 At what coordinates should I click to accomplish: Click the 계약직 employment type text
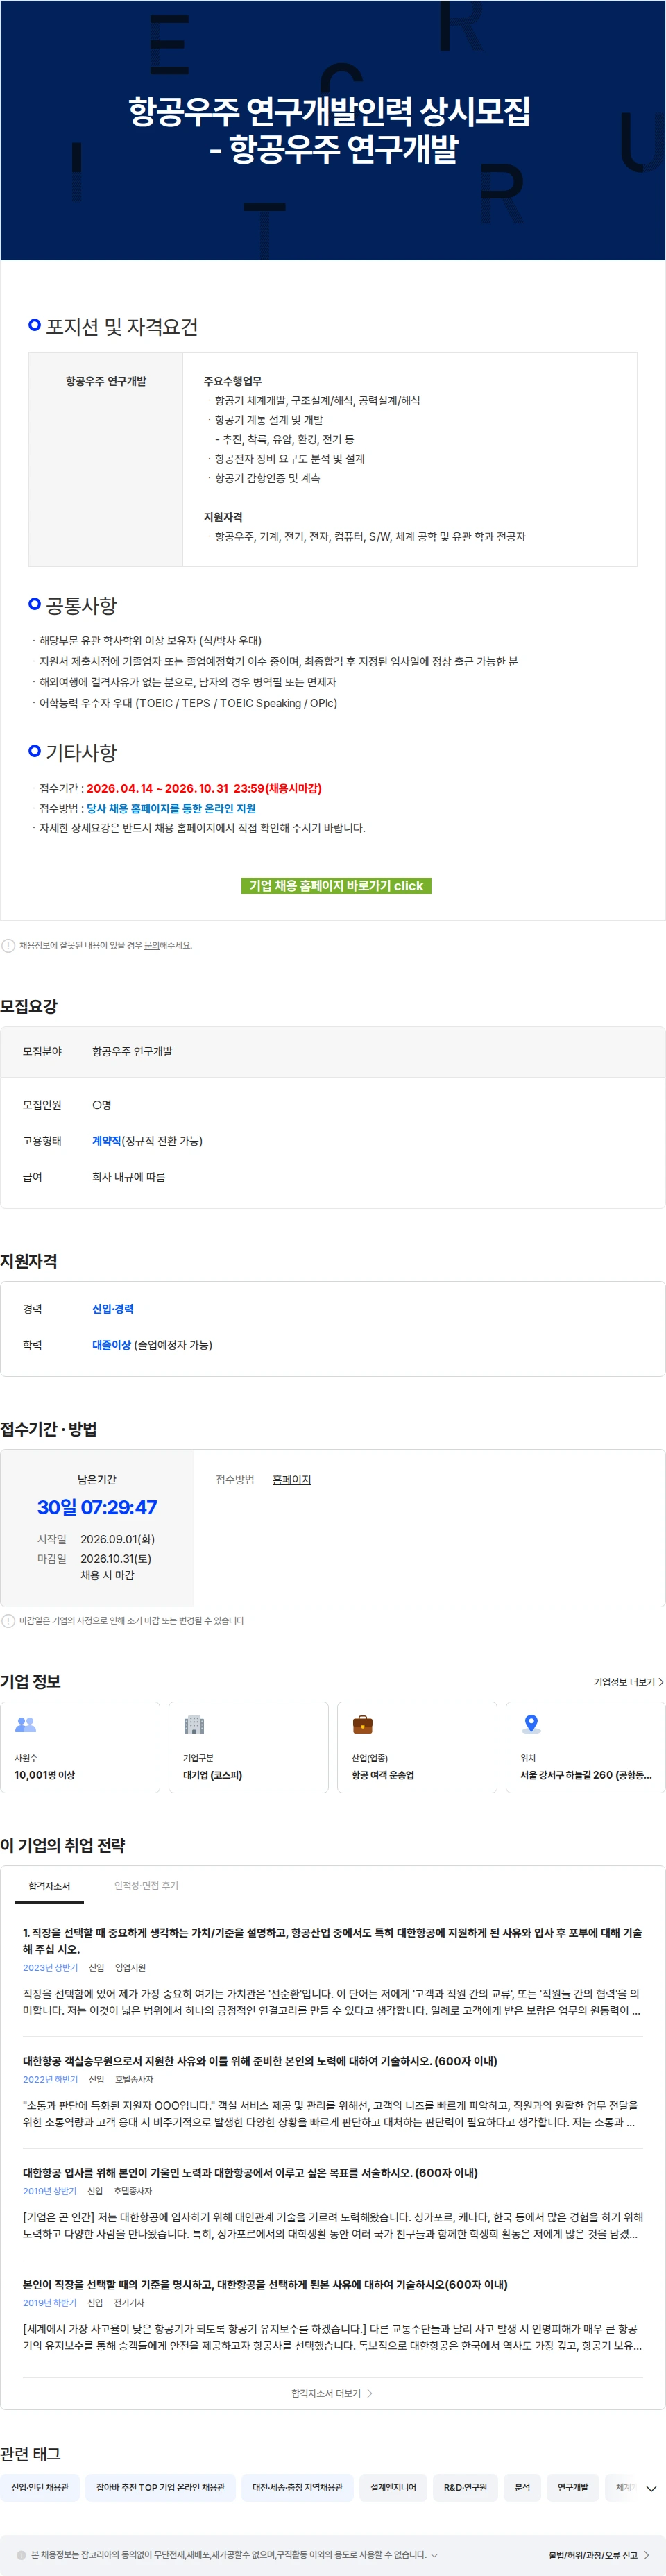point(106,1140)
